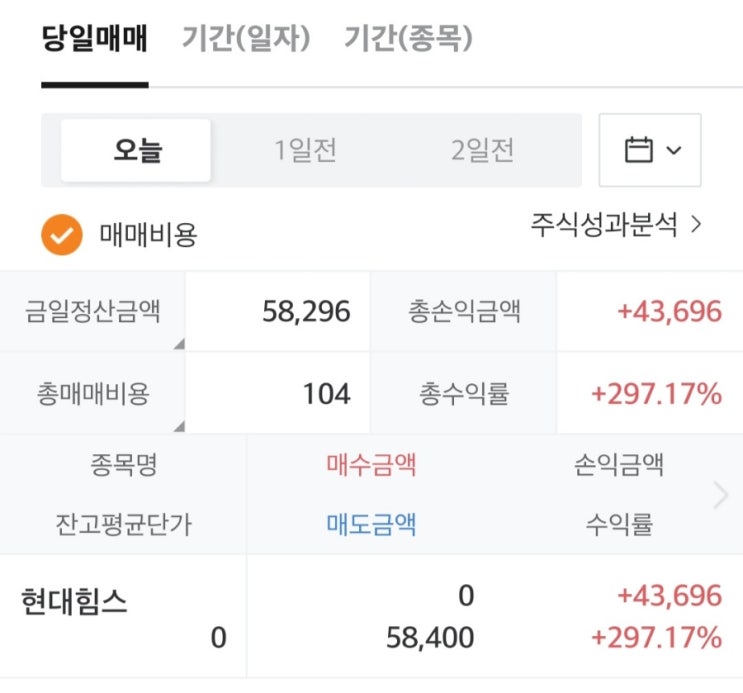Click the 금일정산금액 label cell

pos(93,311)
